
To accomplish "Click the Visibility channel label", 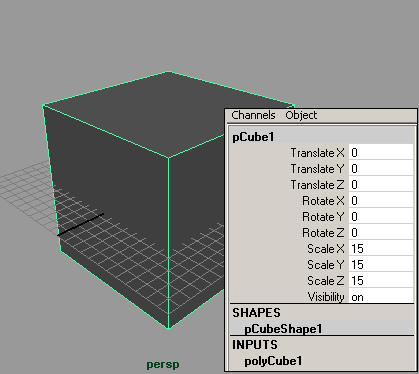I will point(326,297).
